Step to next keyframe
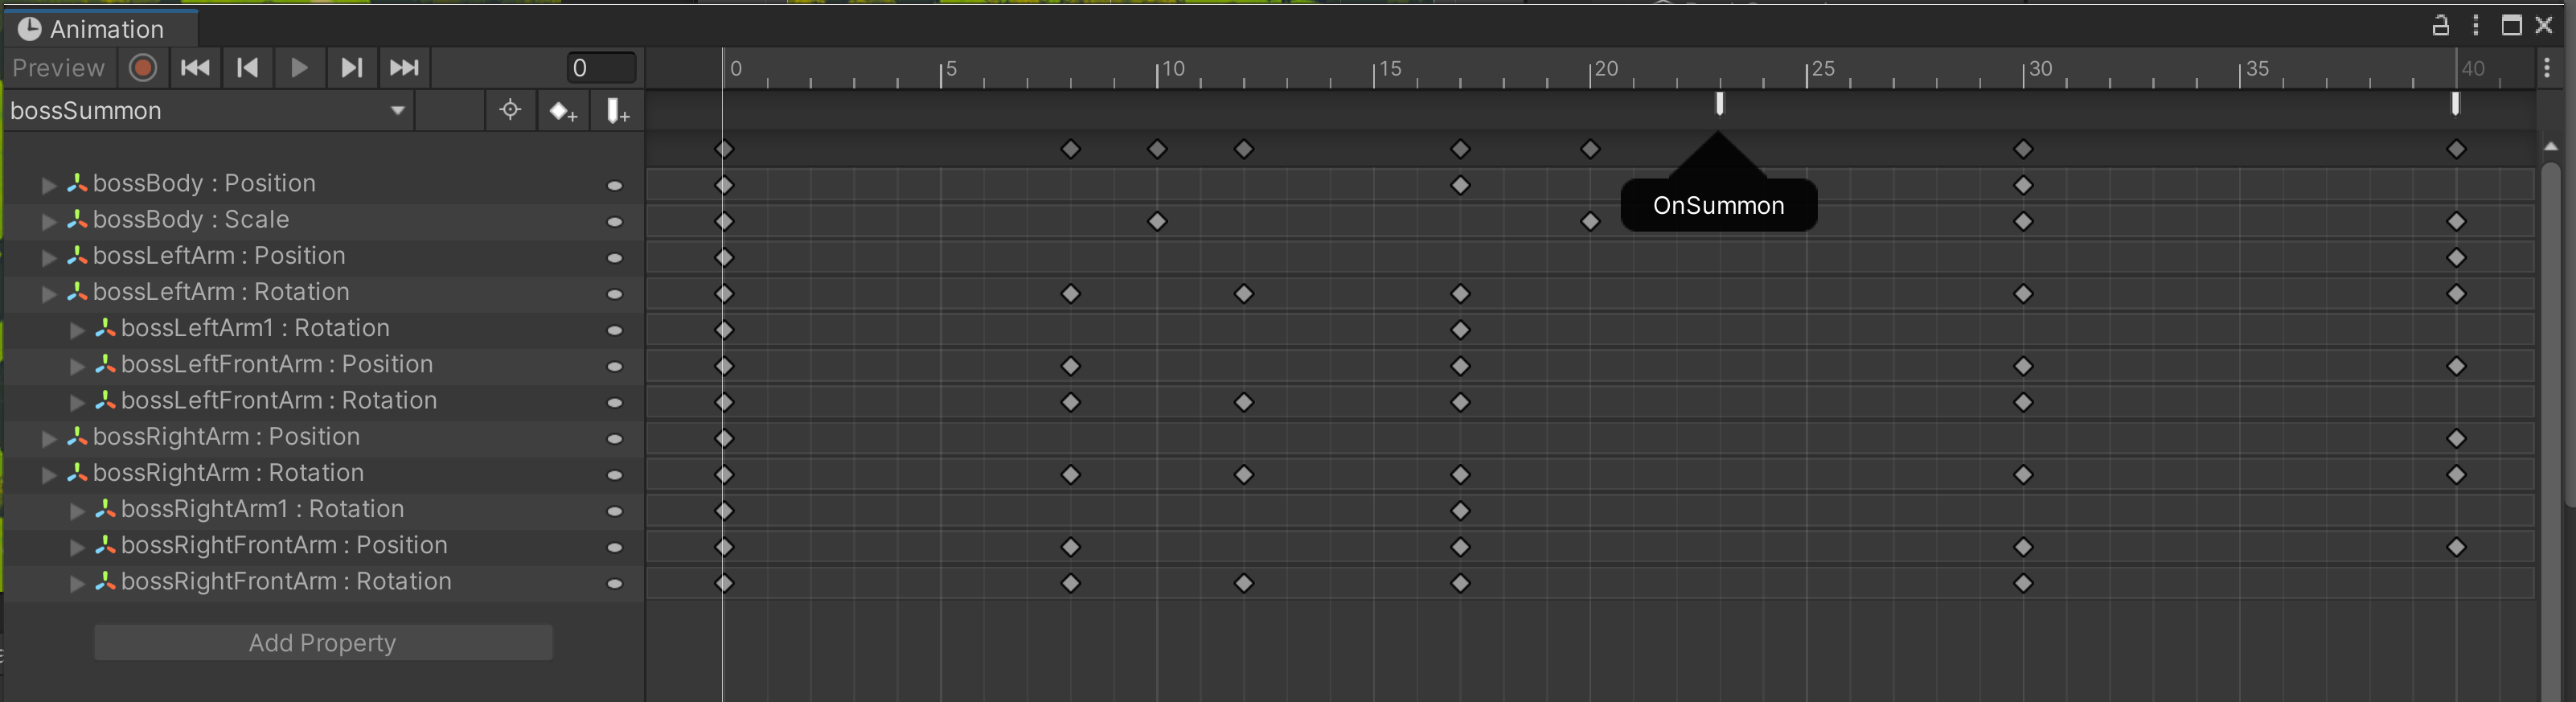This screenshot has height=702, width=2576. click(x=351, y=68)
